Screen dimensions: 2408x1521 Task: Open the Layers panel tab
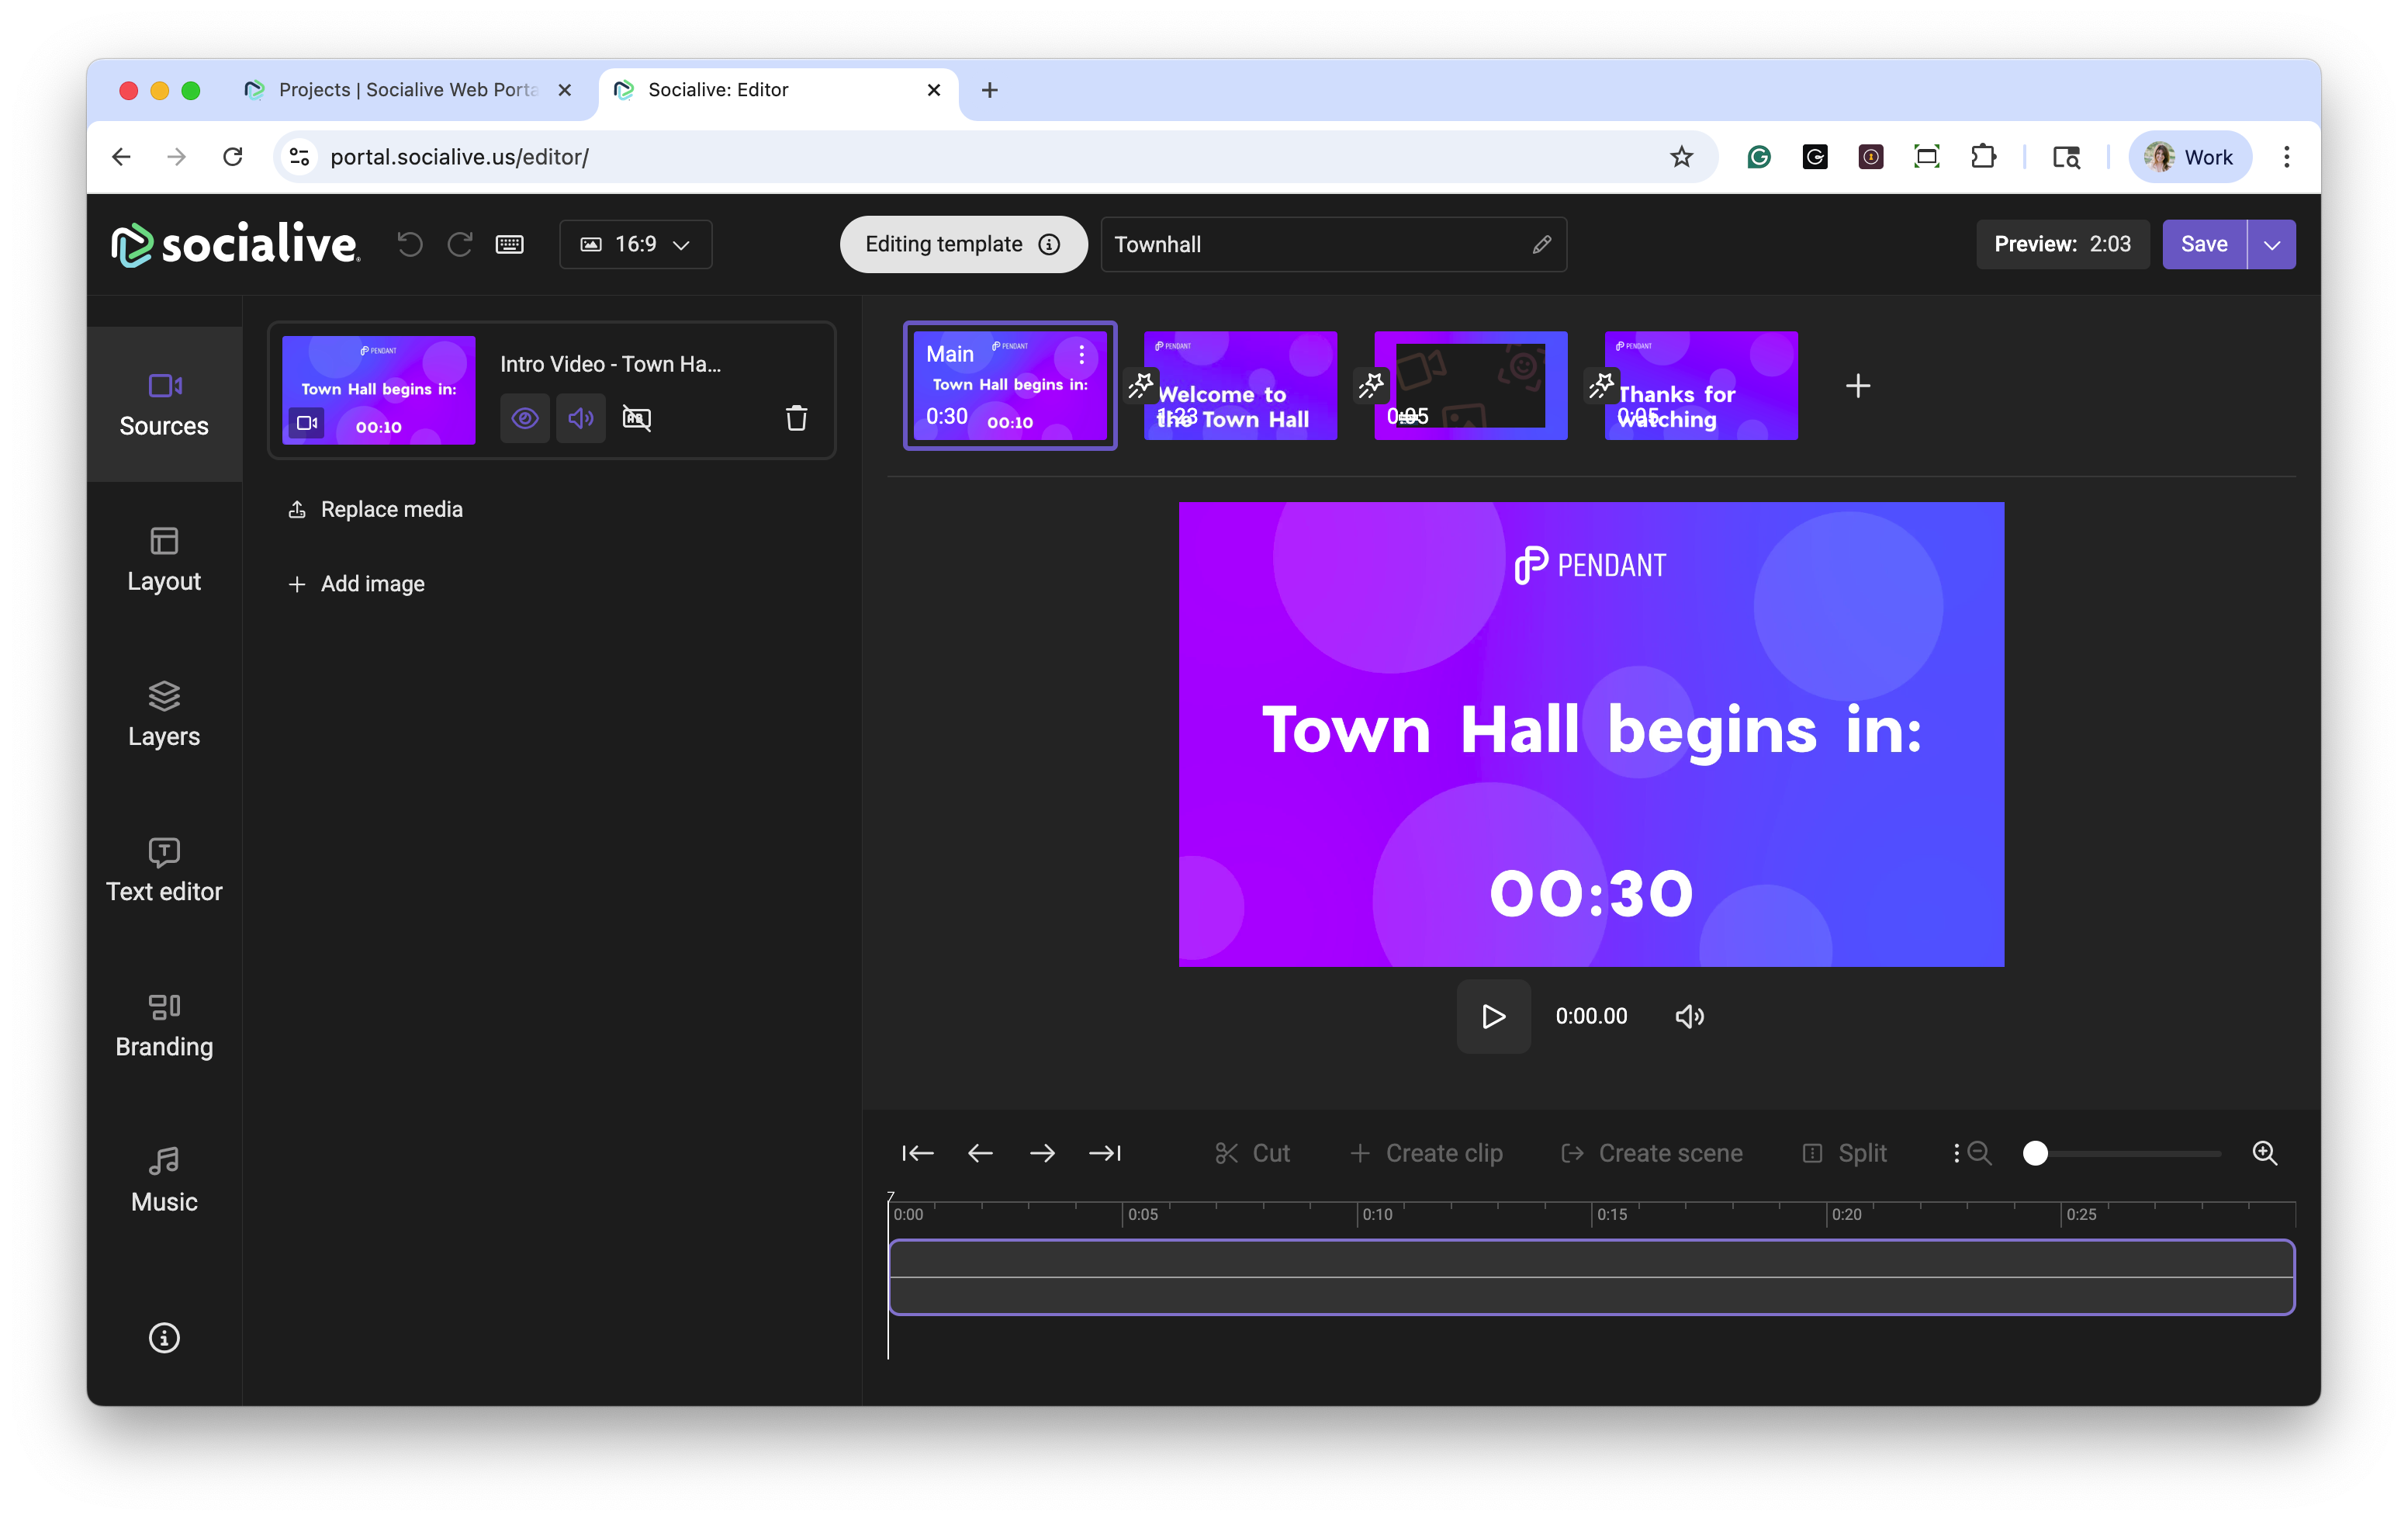click(164, 714)
